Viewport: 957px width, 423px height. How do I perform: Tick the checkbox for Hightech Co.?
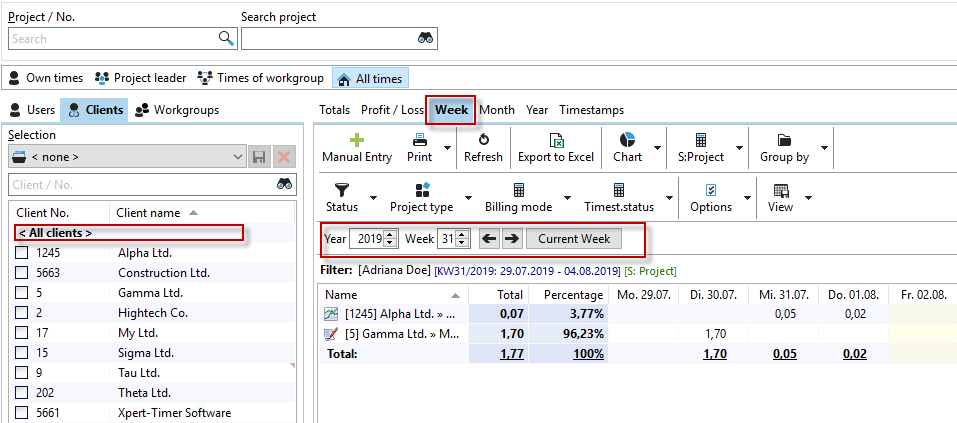coord(21,313)
